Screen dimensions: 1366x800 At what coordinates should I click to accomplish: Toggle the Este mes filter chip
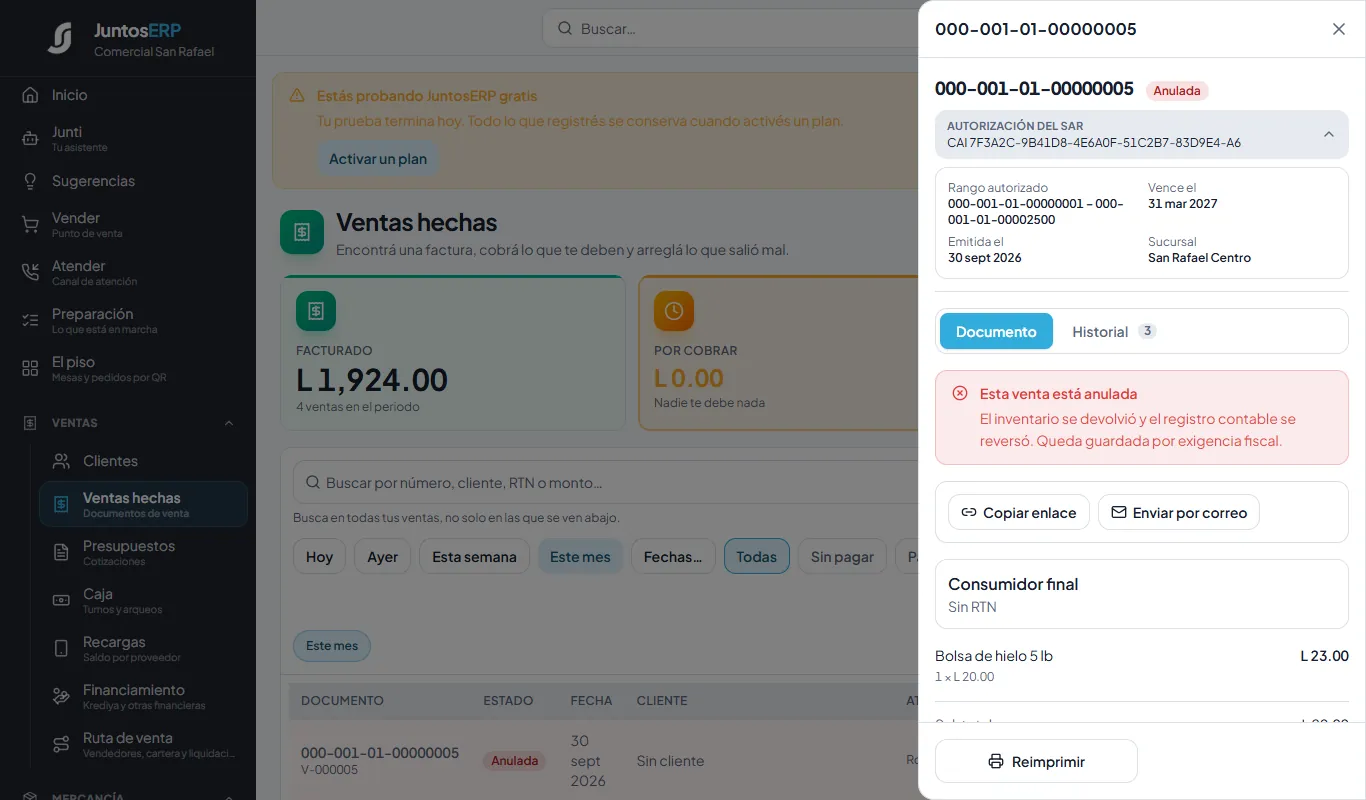tap(580, 557)
